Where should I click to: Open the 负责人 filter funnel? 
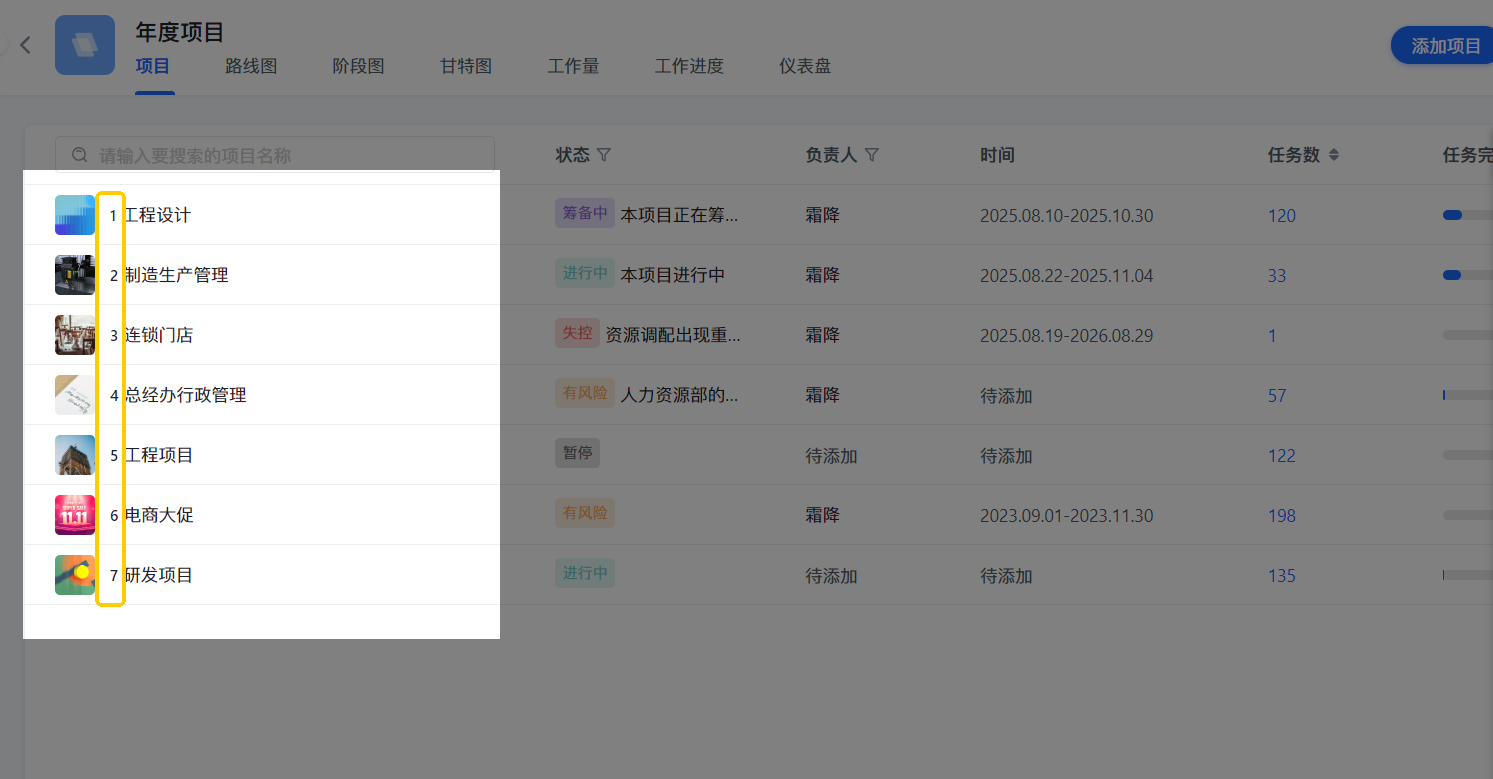[x=872, y=155]
